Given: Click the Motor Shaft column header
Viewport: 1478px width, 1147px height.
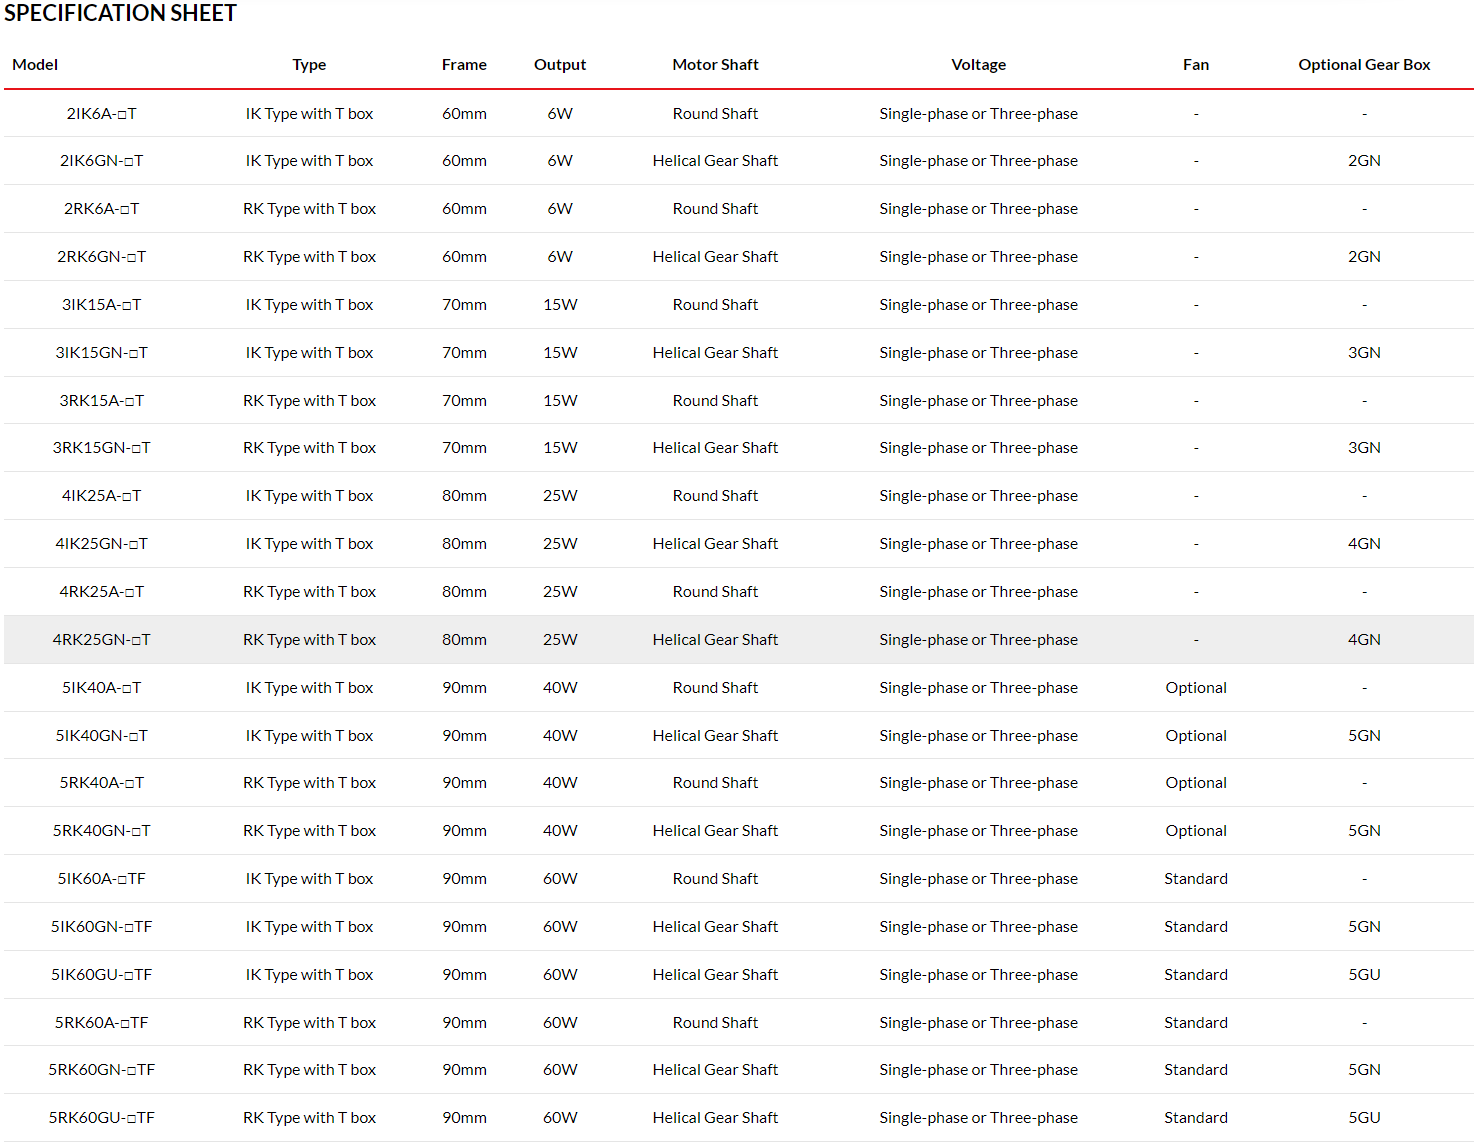Looking at the screenshot, I should pyautogui.click(x=715, y=65).
